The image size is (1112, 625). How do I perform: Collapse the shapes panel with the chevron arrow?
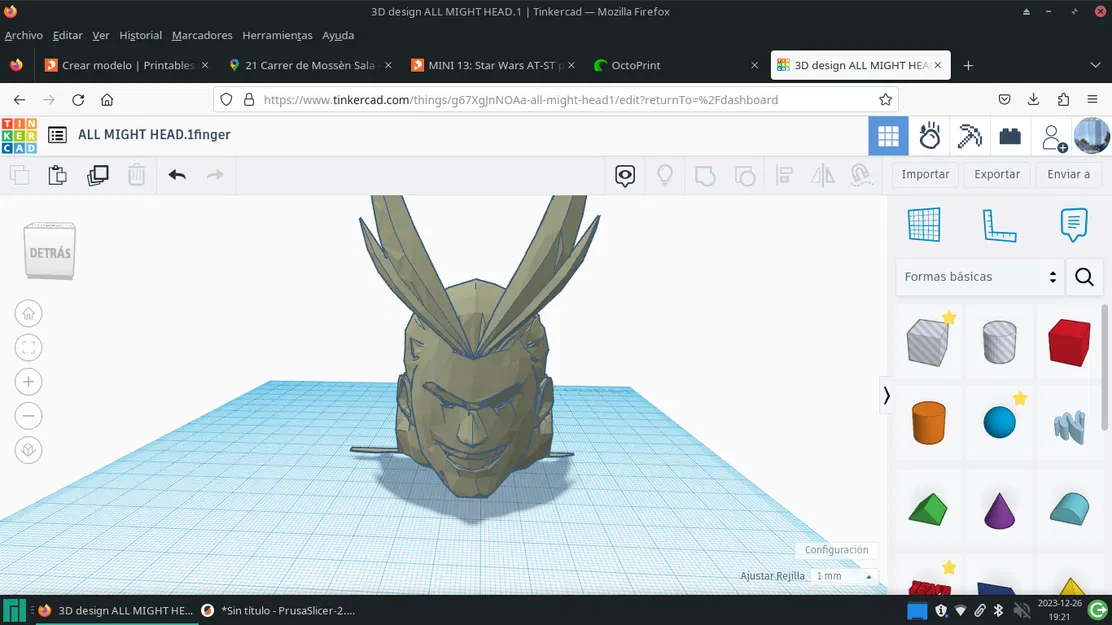tap(886, 395)
